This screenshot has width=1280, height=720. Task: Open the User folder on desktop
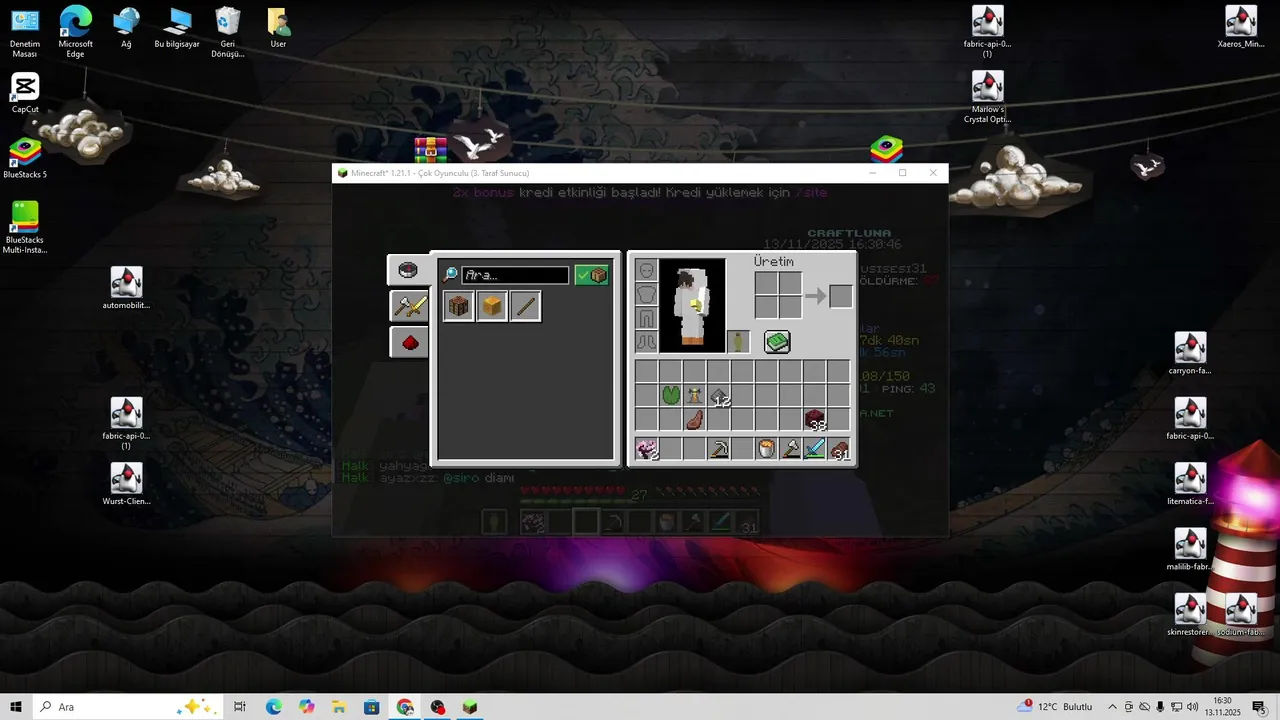click(278, 28)
